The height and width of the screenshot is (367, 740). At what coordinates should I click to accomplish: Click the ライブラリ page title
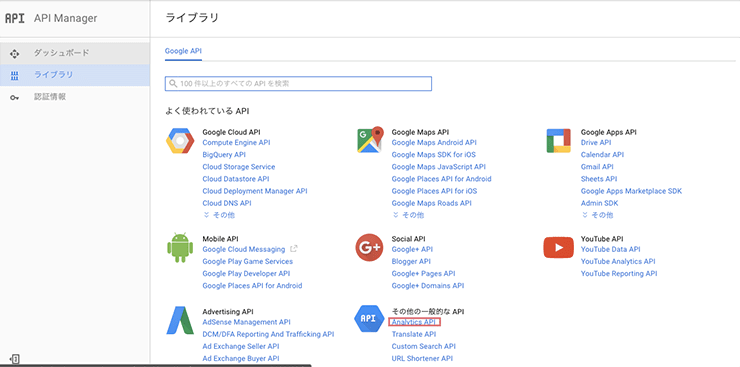pos(192,18)
